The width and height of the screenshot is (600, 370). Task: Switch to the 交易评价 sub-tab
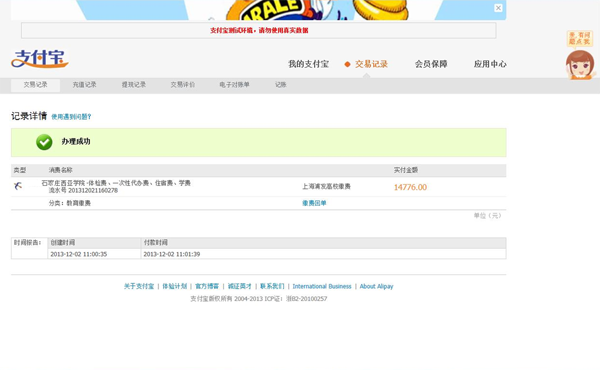click(183, 85)
